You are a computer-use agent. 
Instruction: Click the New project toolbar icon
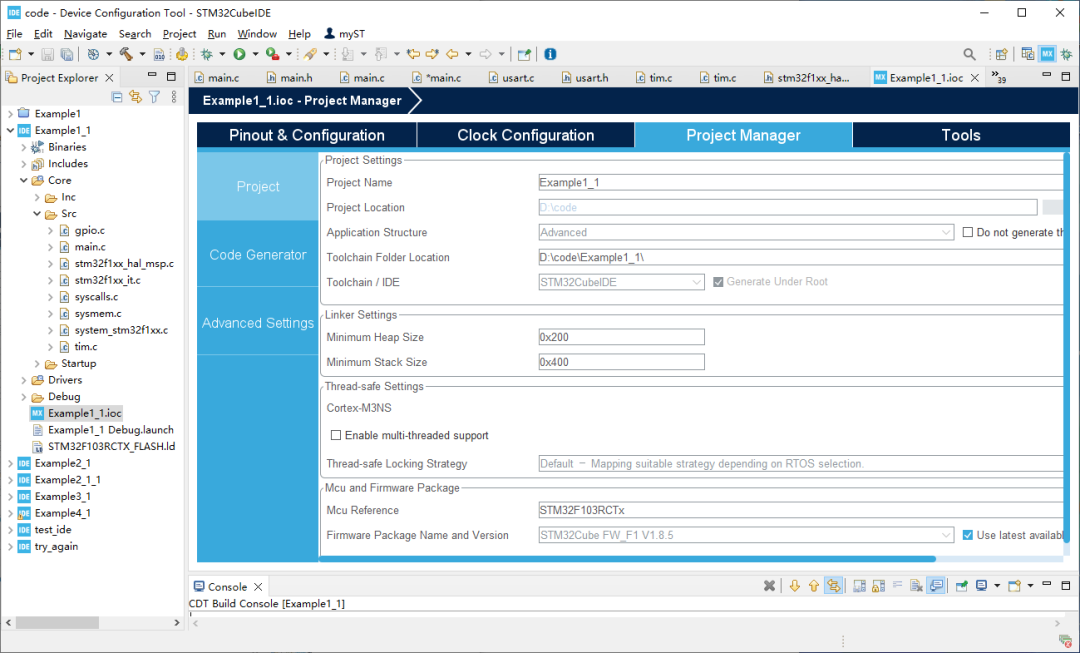pos(15,54)
